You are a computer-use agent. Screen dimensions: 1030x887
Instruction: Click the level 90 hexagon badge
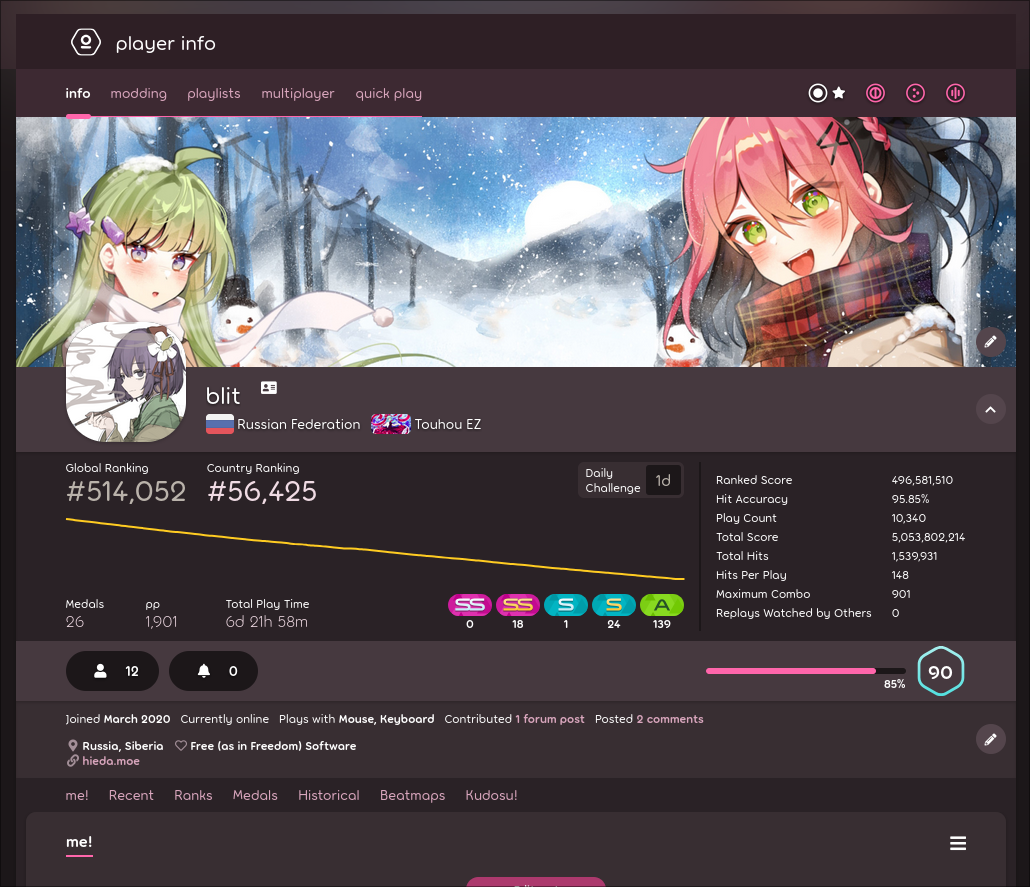[x=940, y=672]
